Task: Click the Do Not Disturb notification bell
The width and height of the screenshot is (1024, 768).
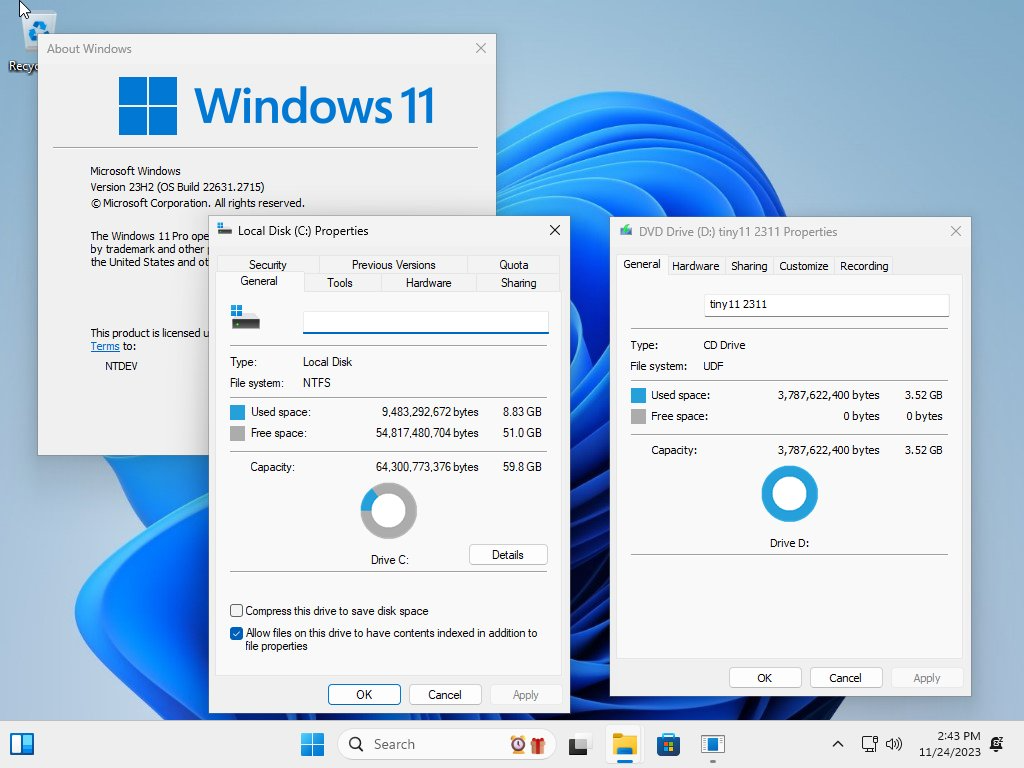Action: [996, 744]
